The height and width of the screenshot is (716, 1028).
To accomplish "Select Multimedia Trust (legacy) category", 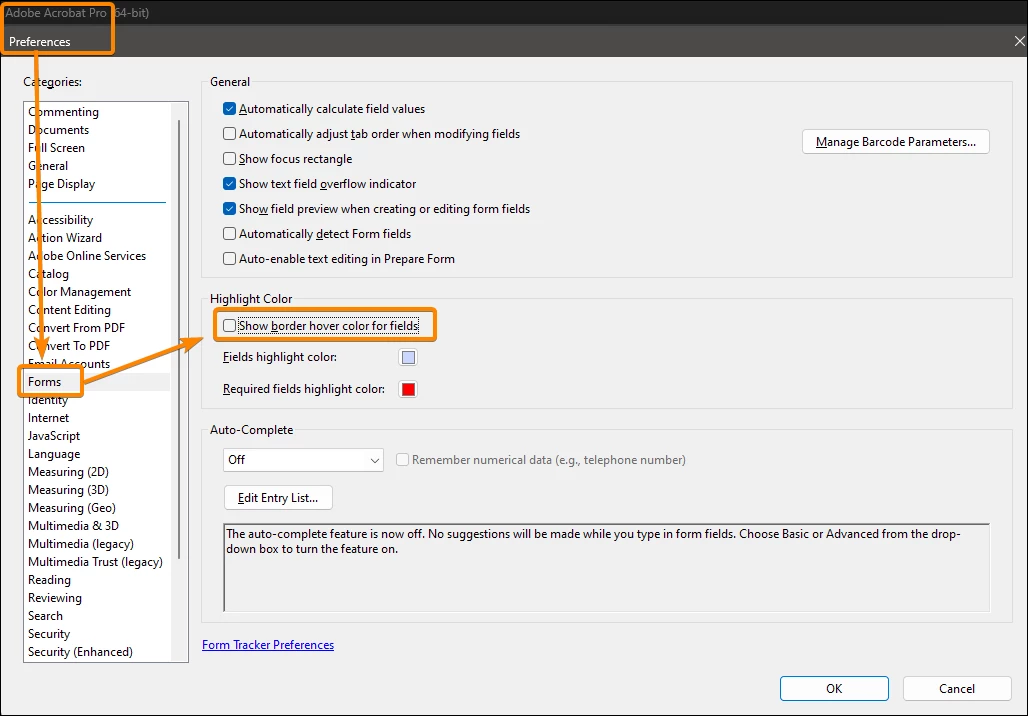I will 95,562.
